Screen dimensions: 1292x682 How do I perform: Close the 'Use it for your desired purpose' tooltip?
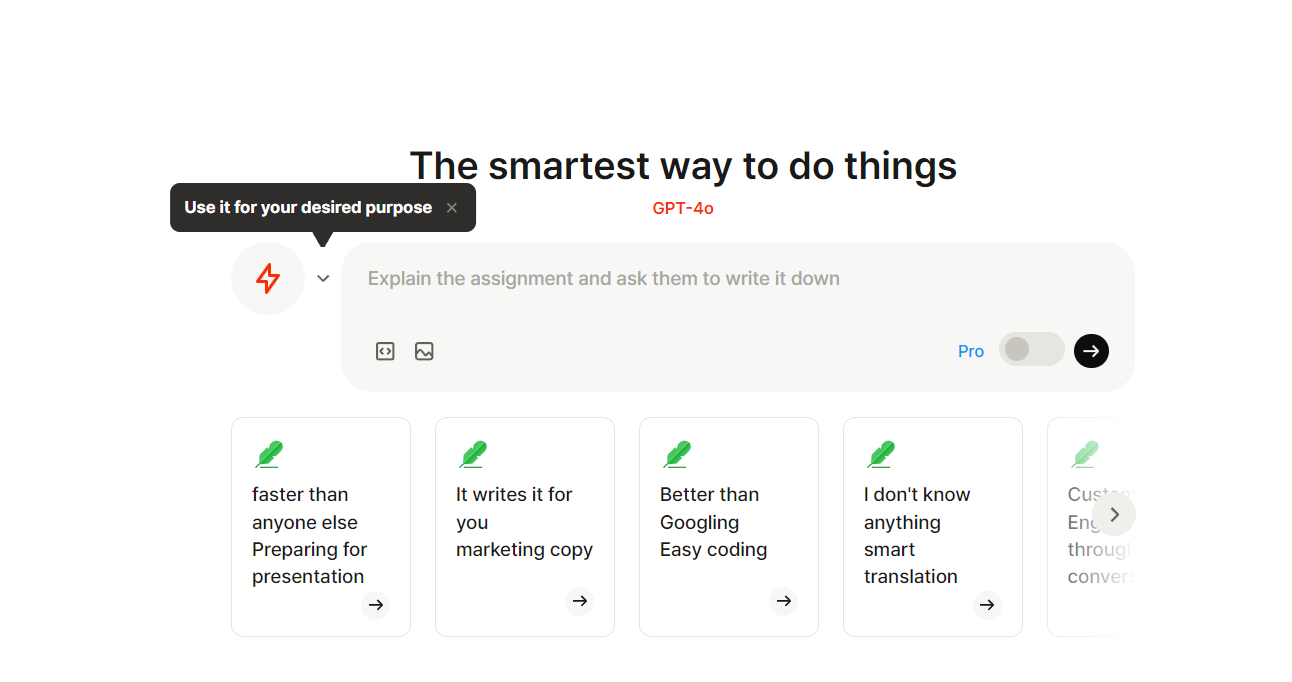click(452, 208)
